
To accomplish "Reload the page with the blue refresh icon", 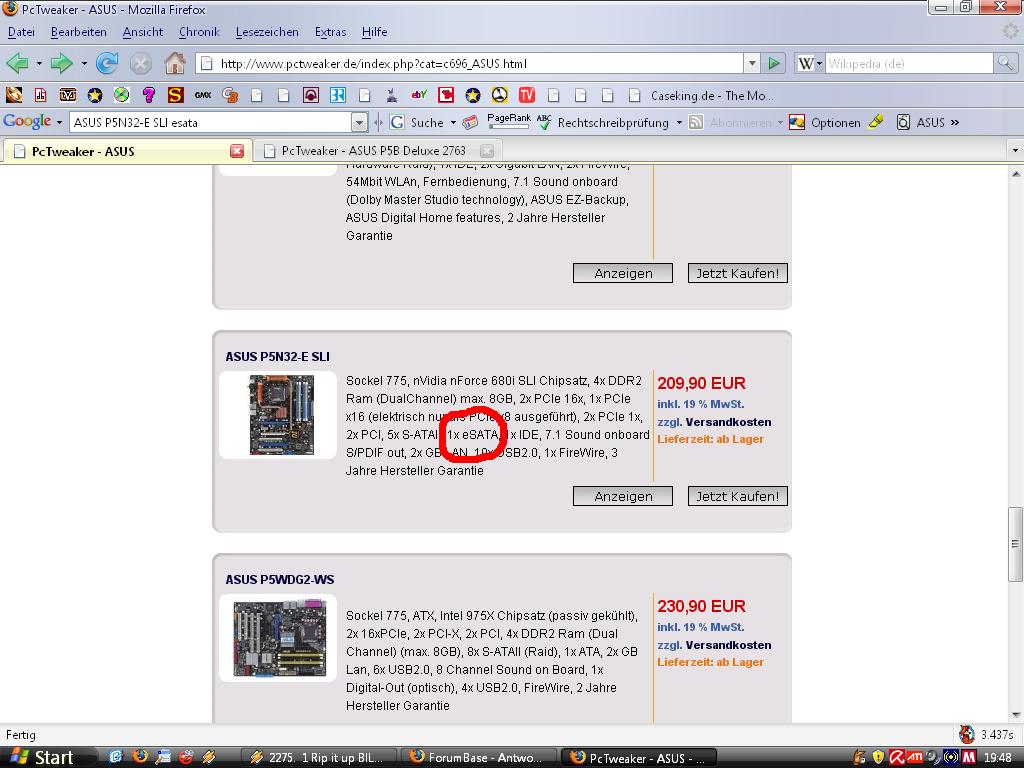I will [x=106, y=63].
